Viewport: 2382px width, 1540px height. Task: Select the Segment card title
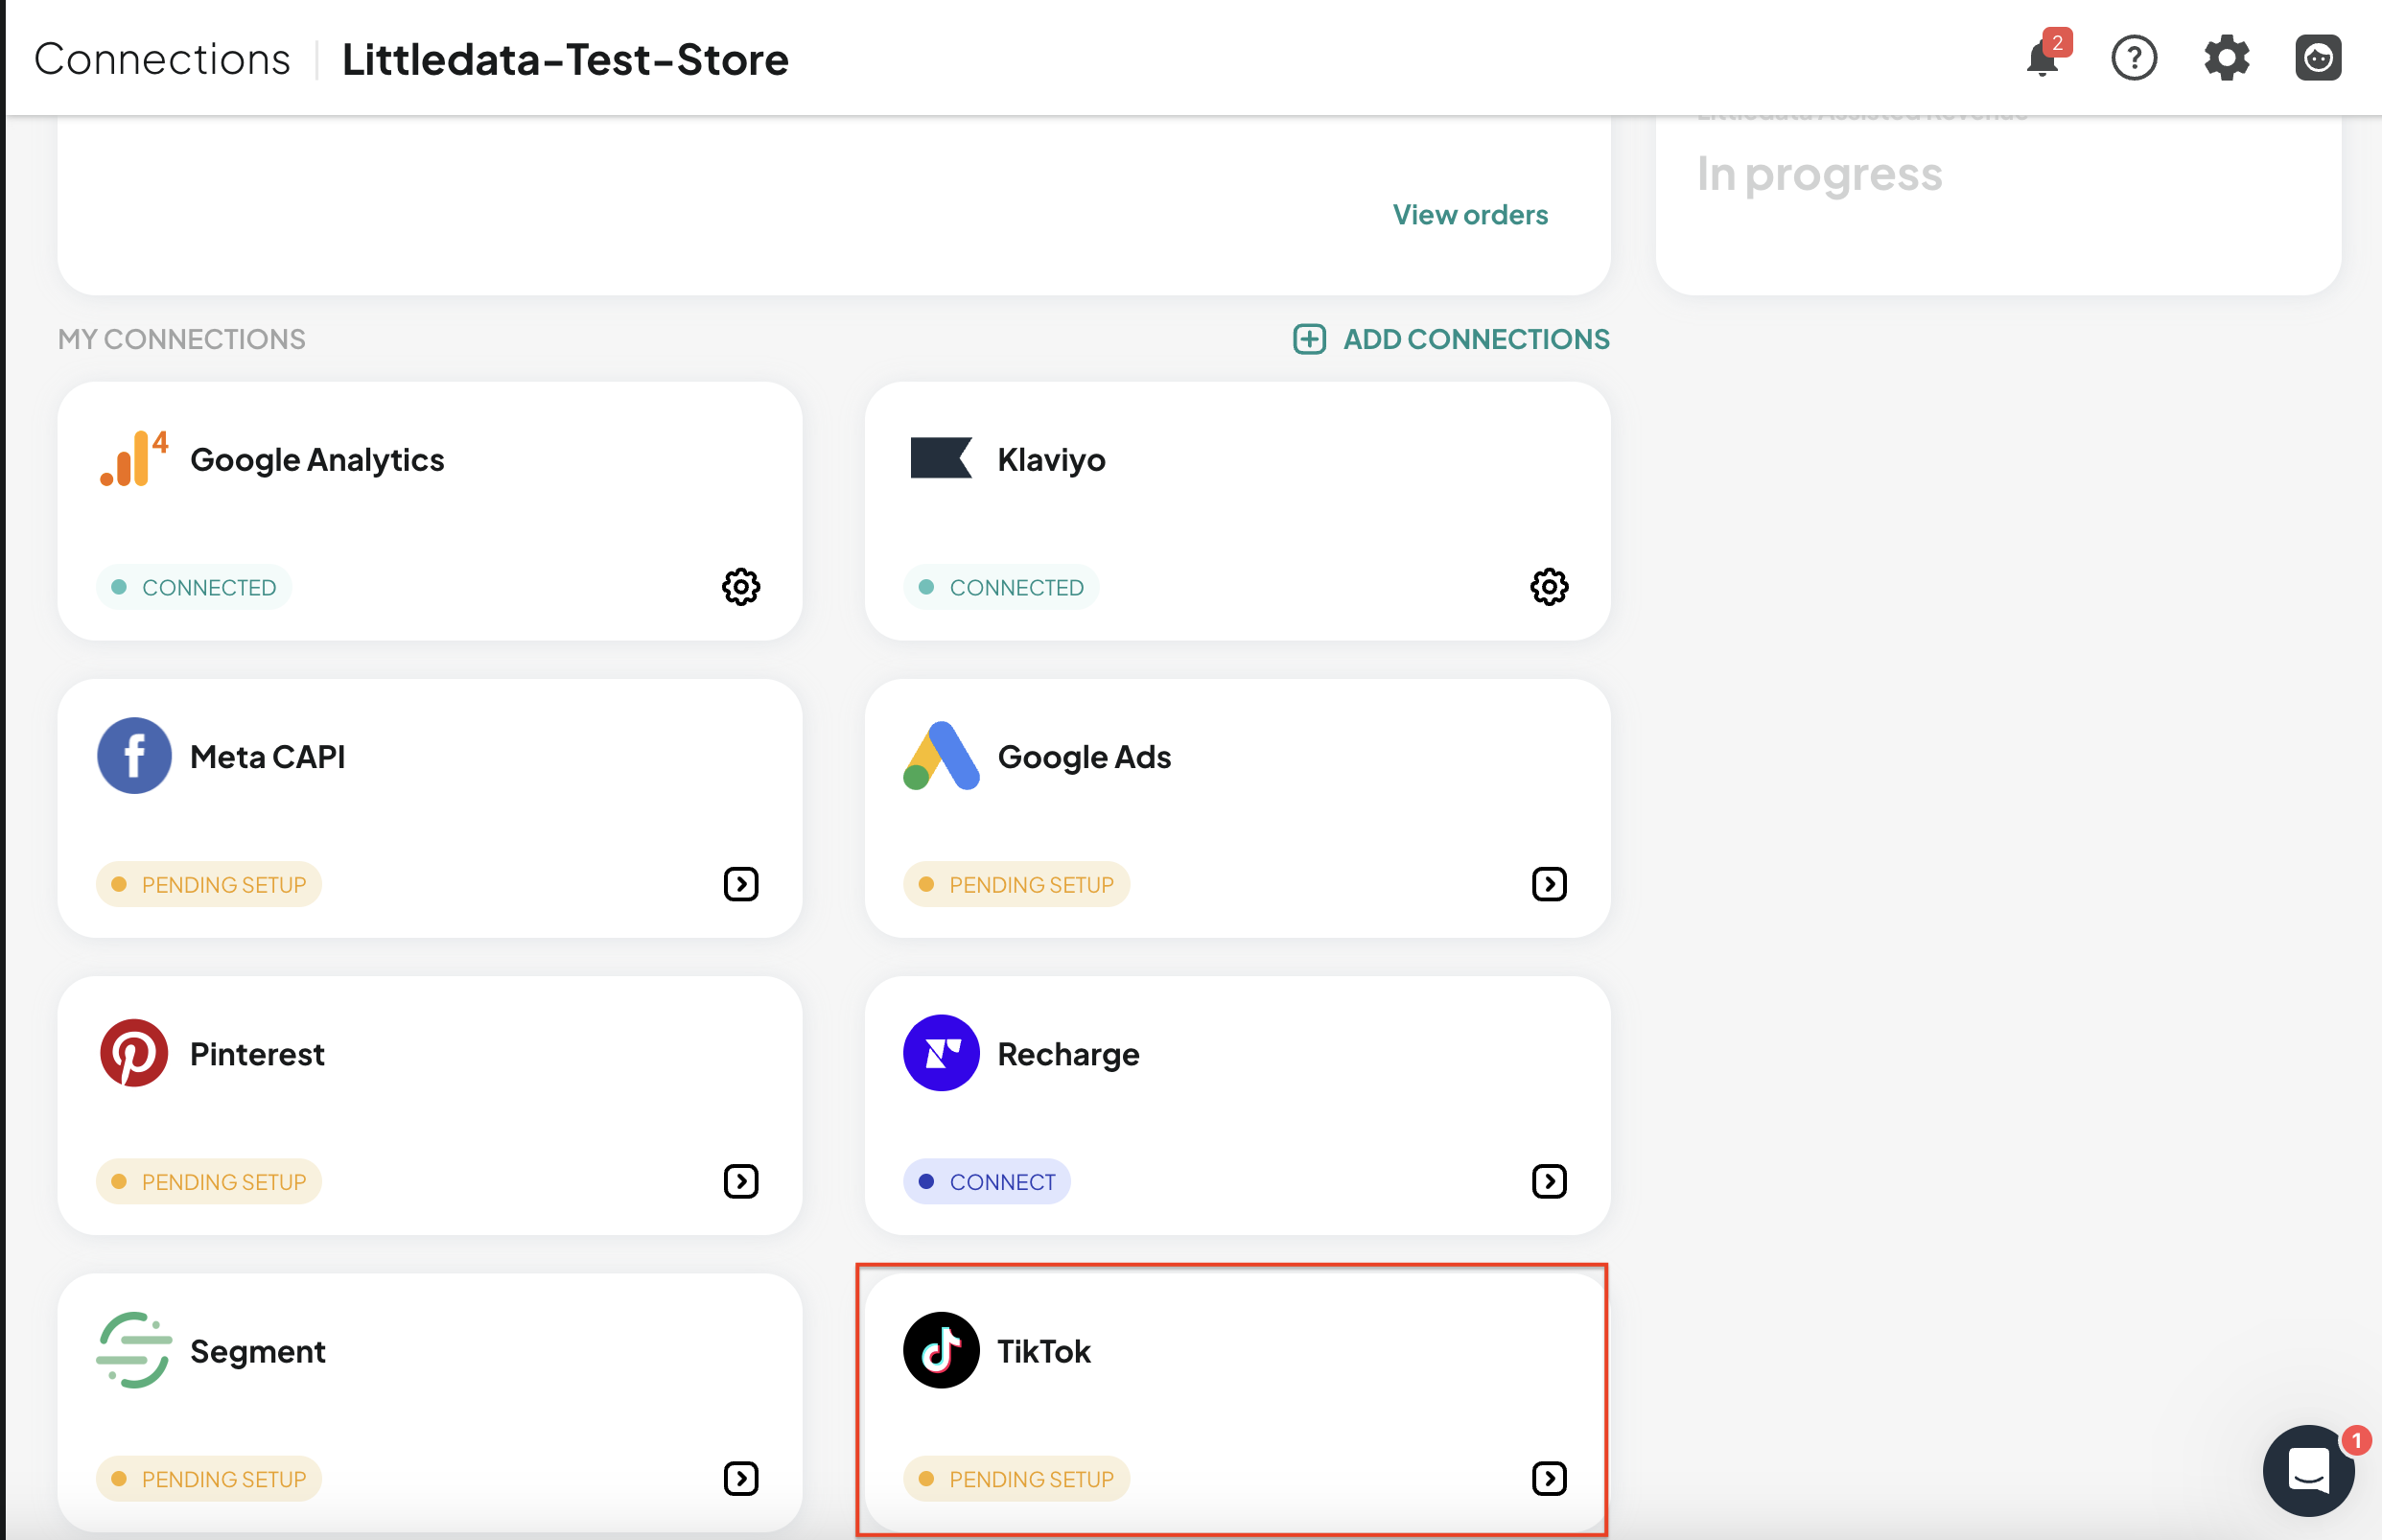coord(257,1351)
